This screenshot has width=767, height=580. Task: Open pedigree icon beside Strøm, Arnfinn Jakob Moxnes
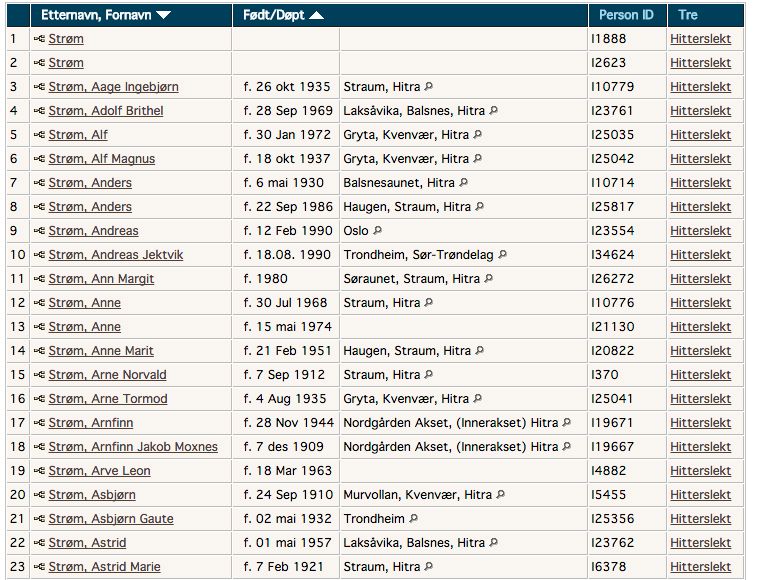39,446
